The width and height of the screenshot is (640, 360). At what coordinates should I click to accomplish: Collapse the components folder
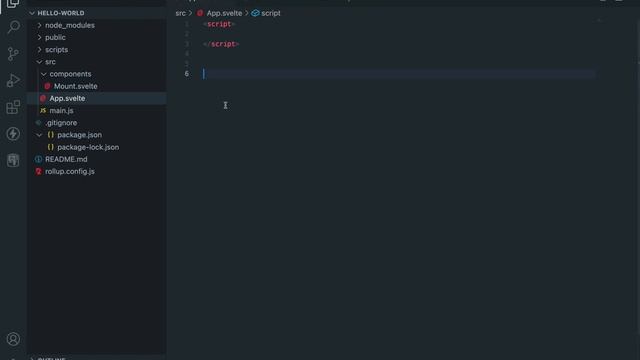pyautogui.click(x=44, y=74)
